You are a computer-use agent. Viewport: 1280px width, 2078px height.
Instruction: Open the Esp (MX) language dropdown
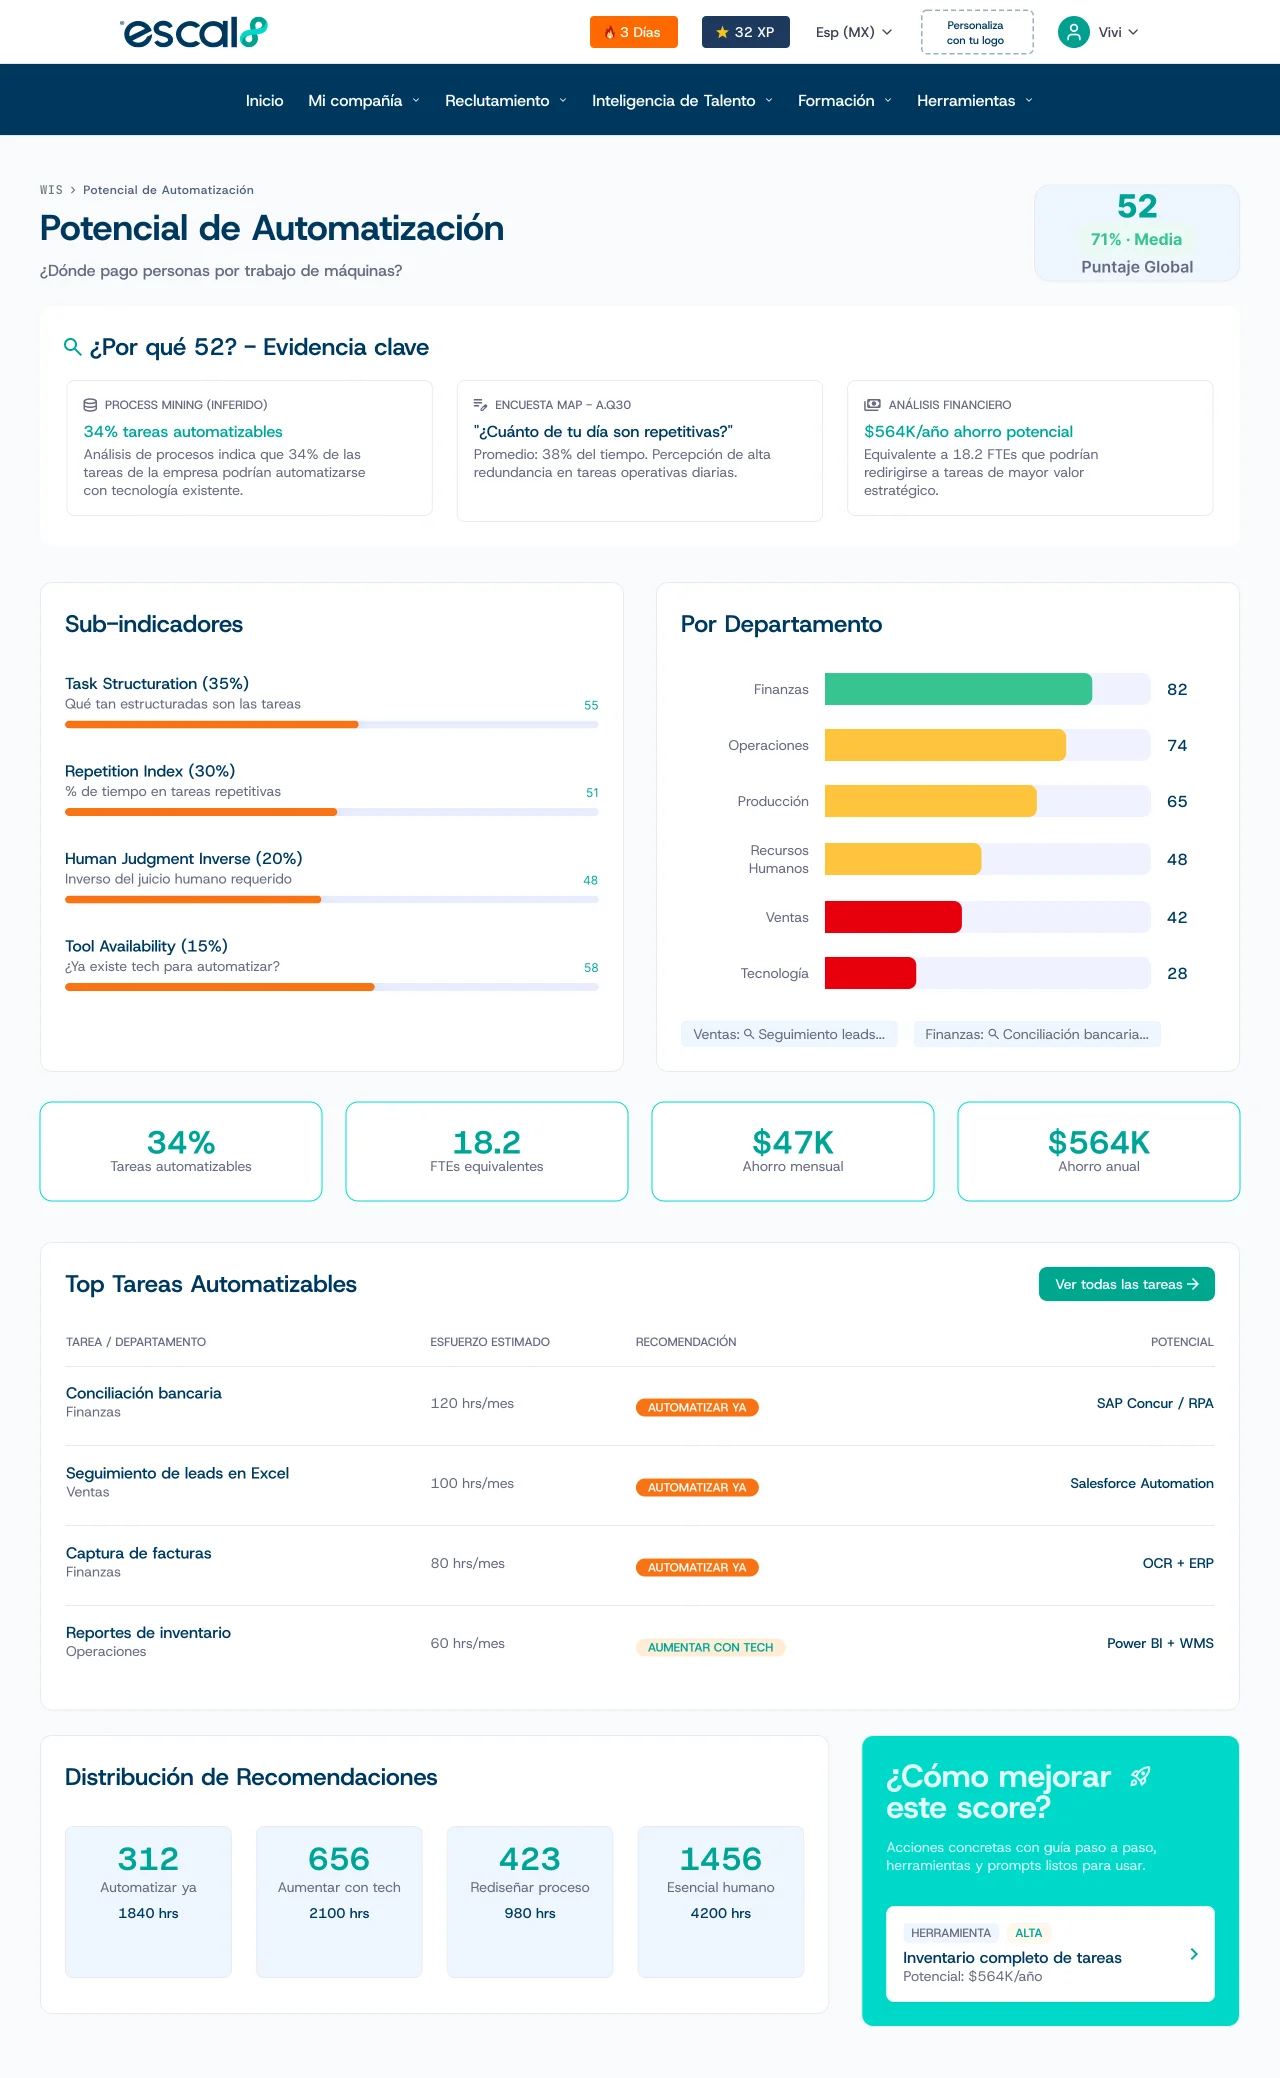point(854,32)
